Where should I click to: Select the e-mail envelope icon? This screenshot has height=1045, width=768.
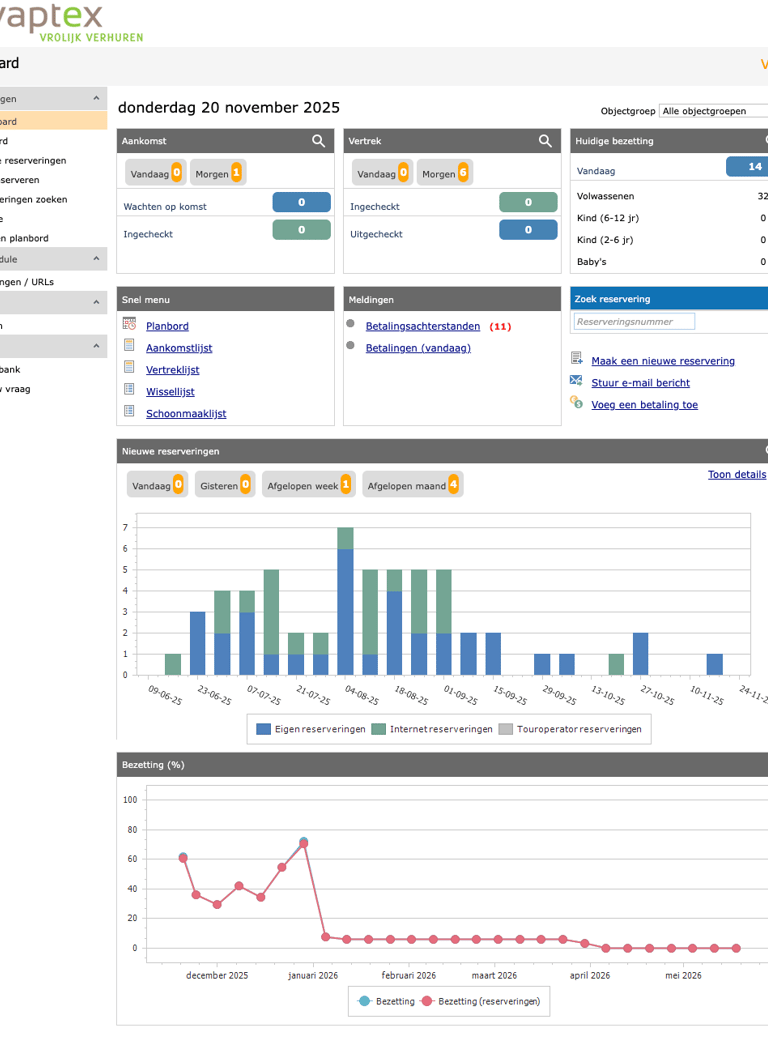[x=576, y=380]
